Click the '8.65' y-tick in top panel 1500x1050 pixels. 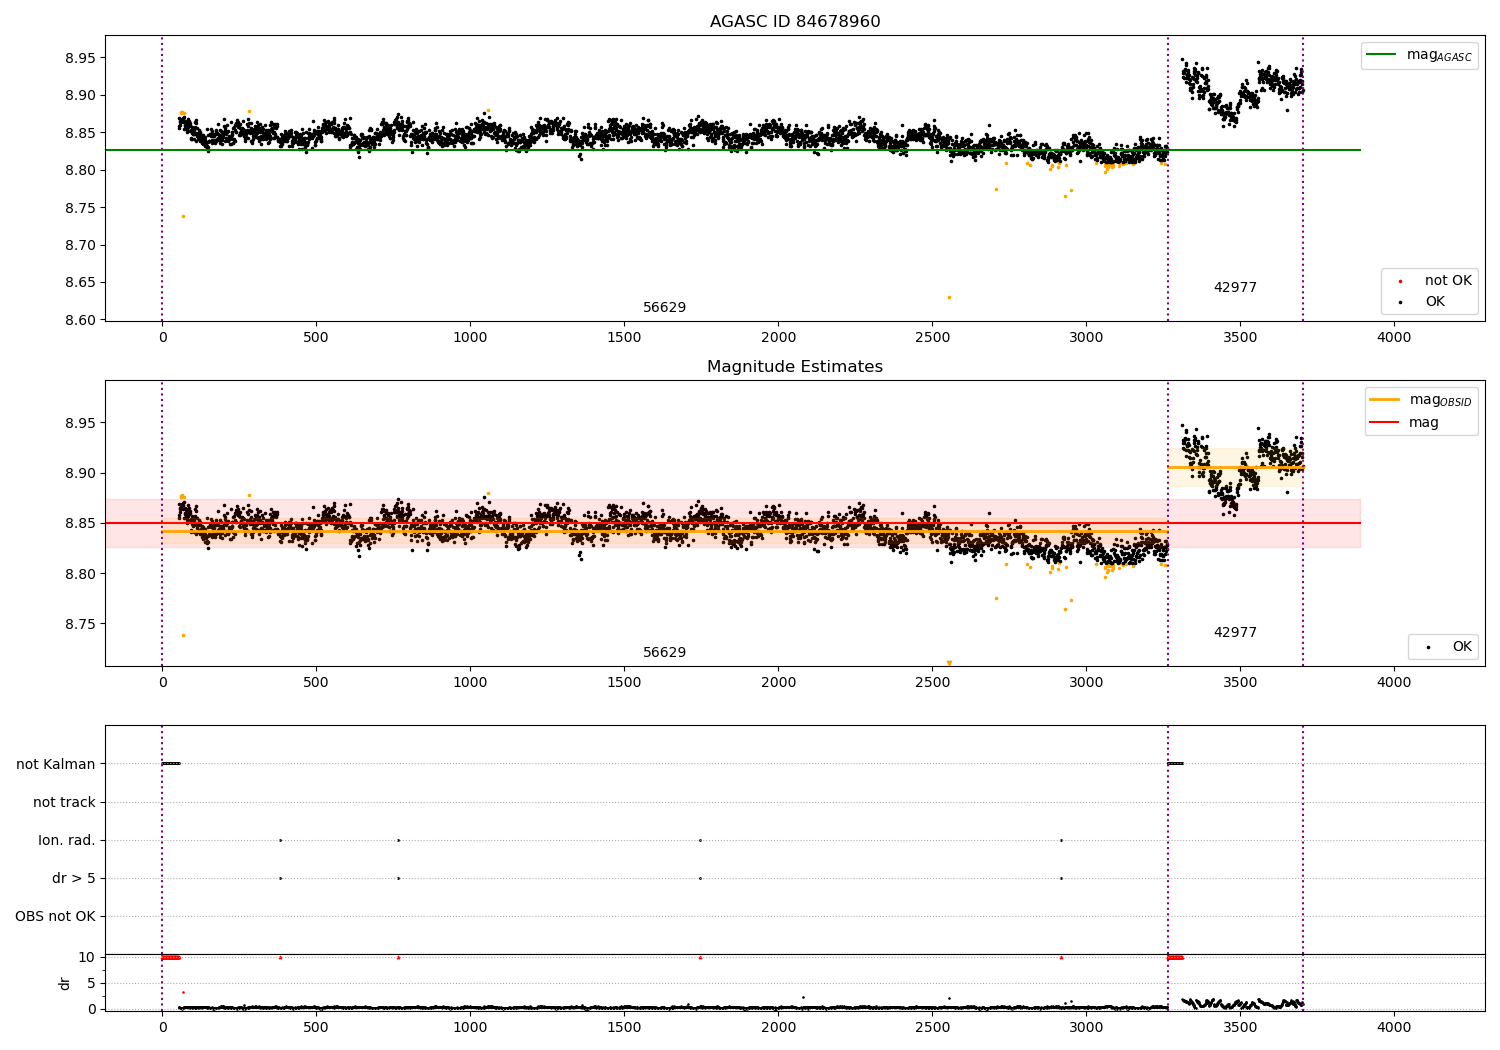point(80,283)
